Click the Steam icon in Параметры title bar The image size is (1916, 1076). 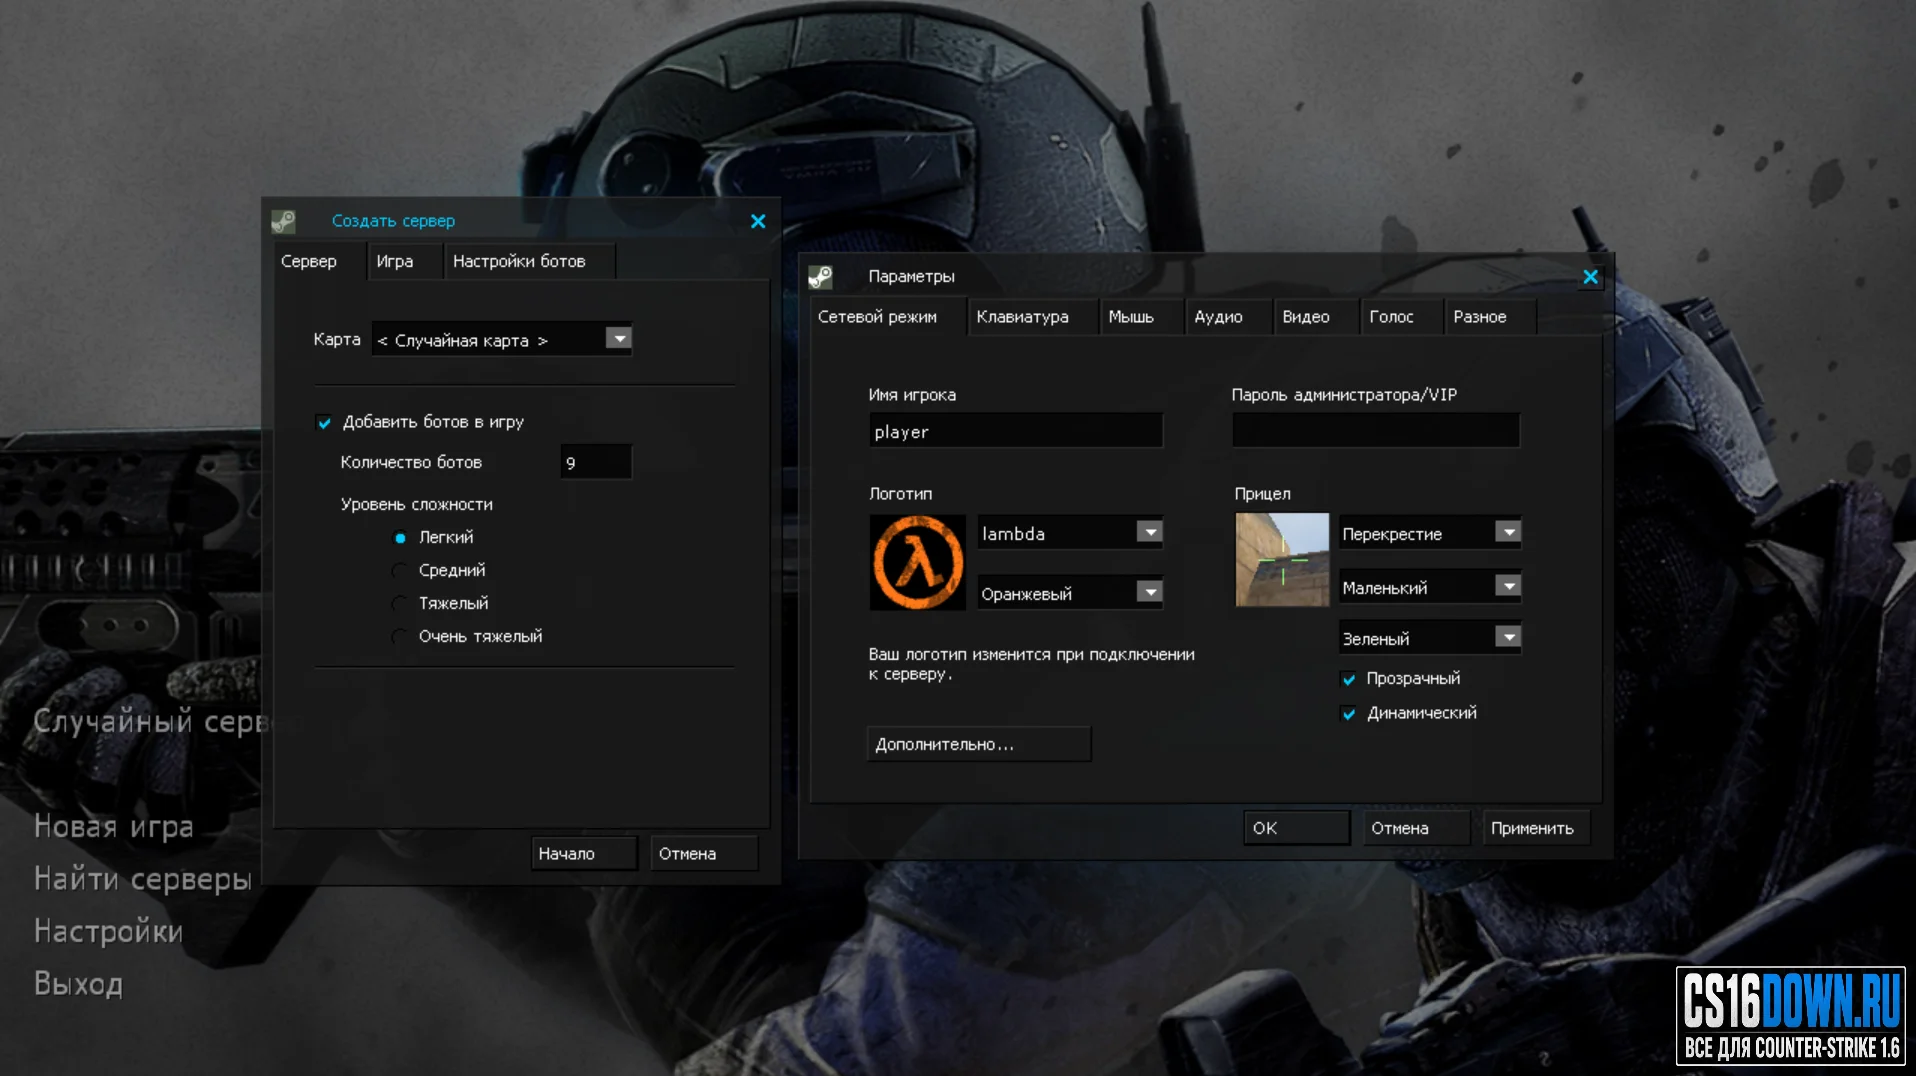point(820,277)
